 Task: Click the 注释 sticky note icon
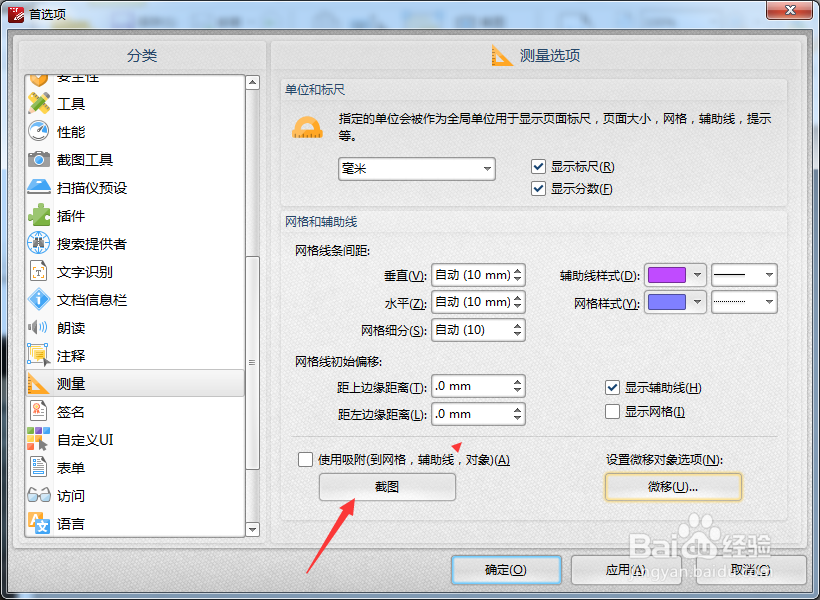[39, 355]
